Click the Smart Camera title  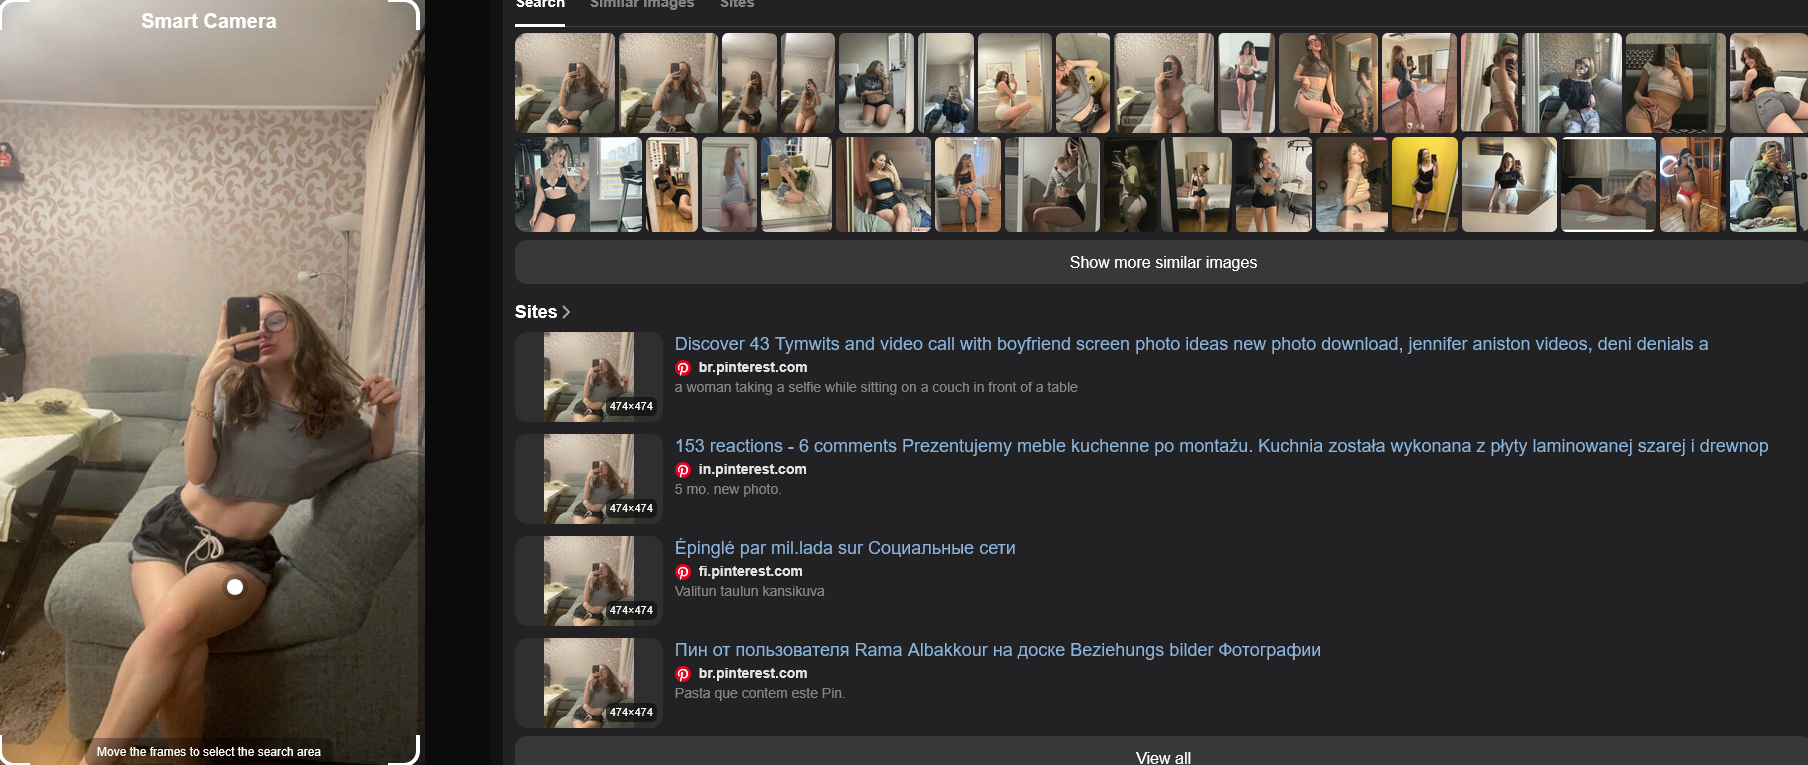tap(209, 21)
